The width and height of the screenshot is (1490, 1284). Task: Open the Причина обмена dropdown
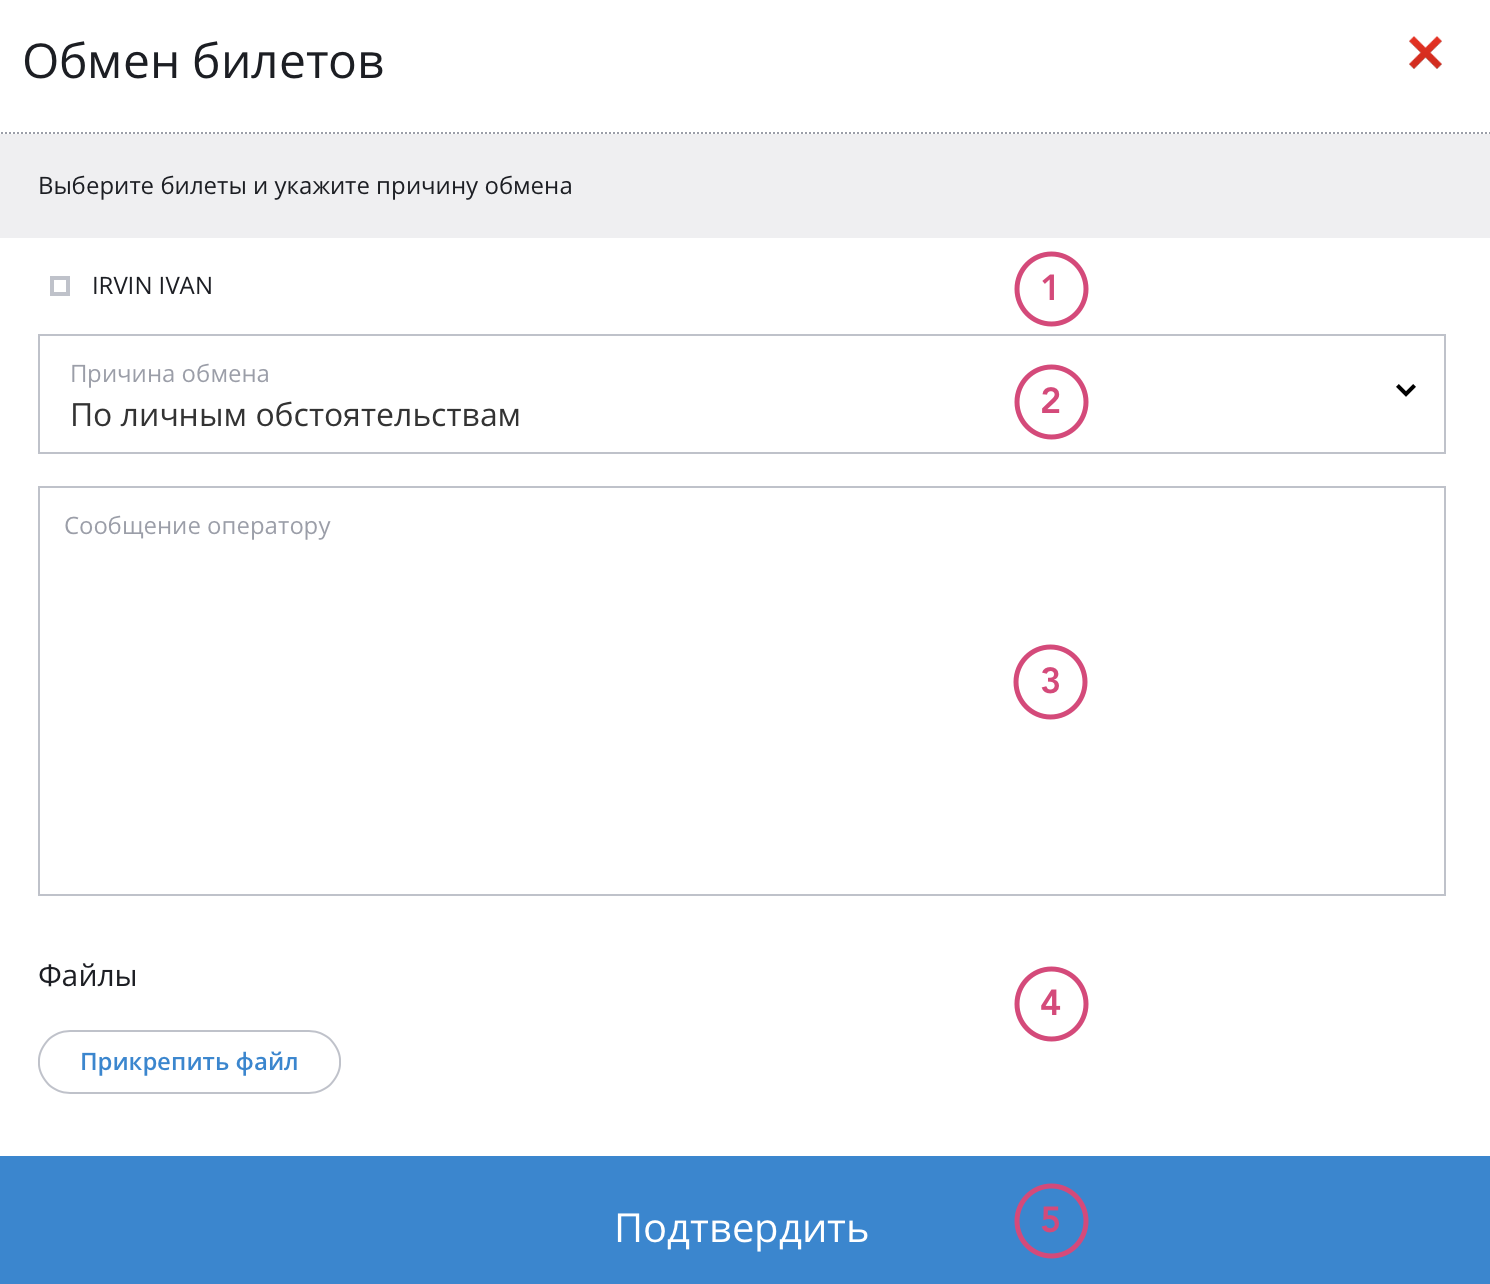(740, 394)
